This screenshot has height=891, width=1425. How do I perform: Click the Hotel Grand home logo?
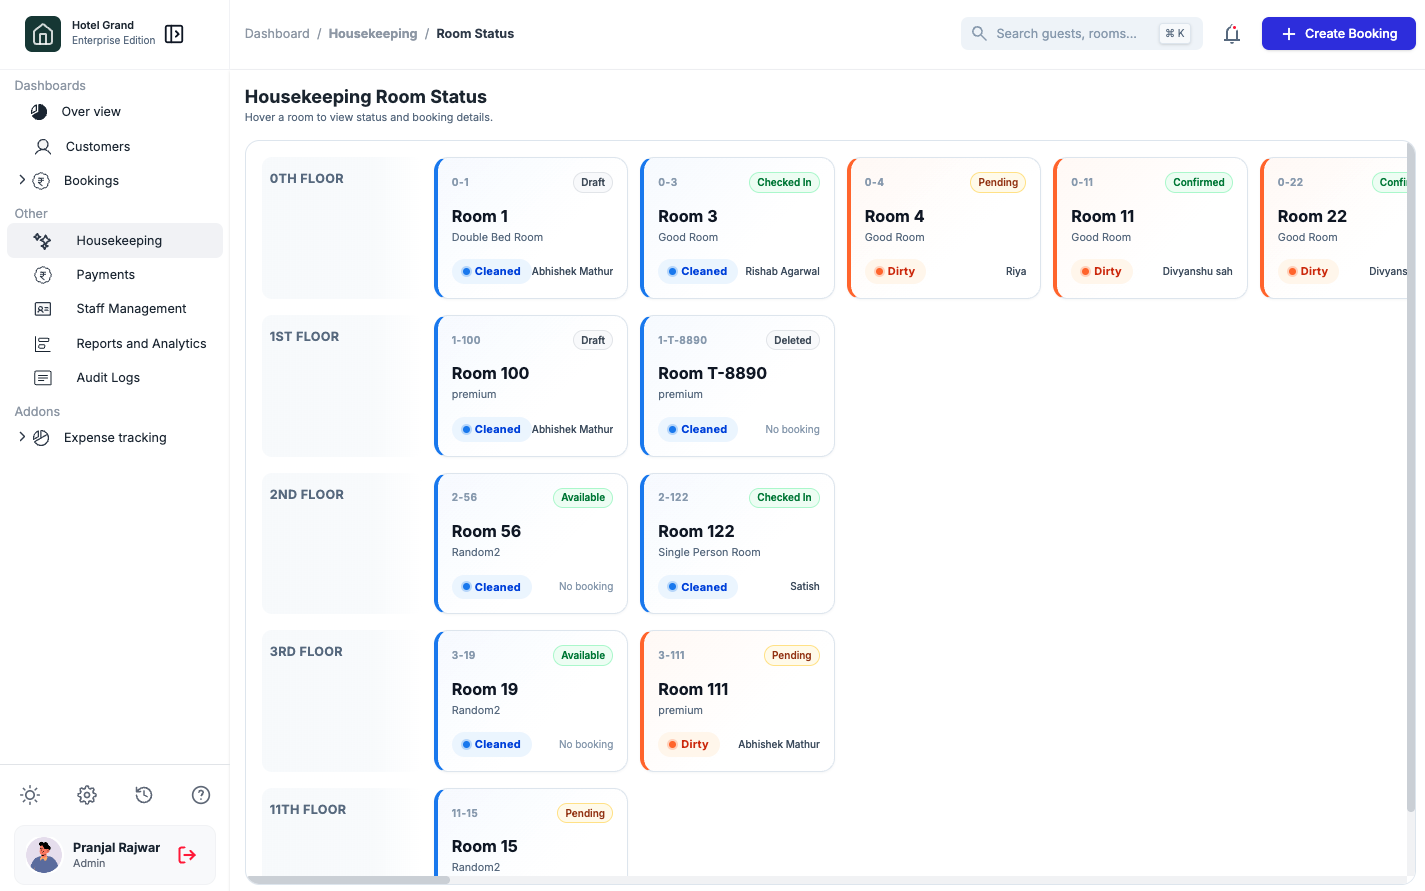click(x=43, y=34)
